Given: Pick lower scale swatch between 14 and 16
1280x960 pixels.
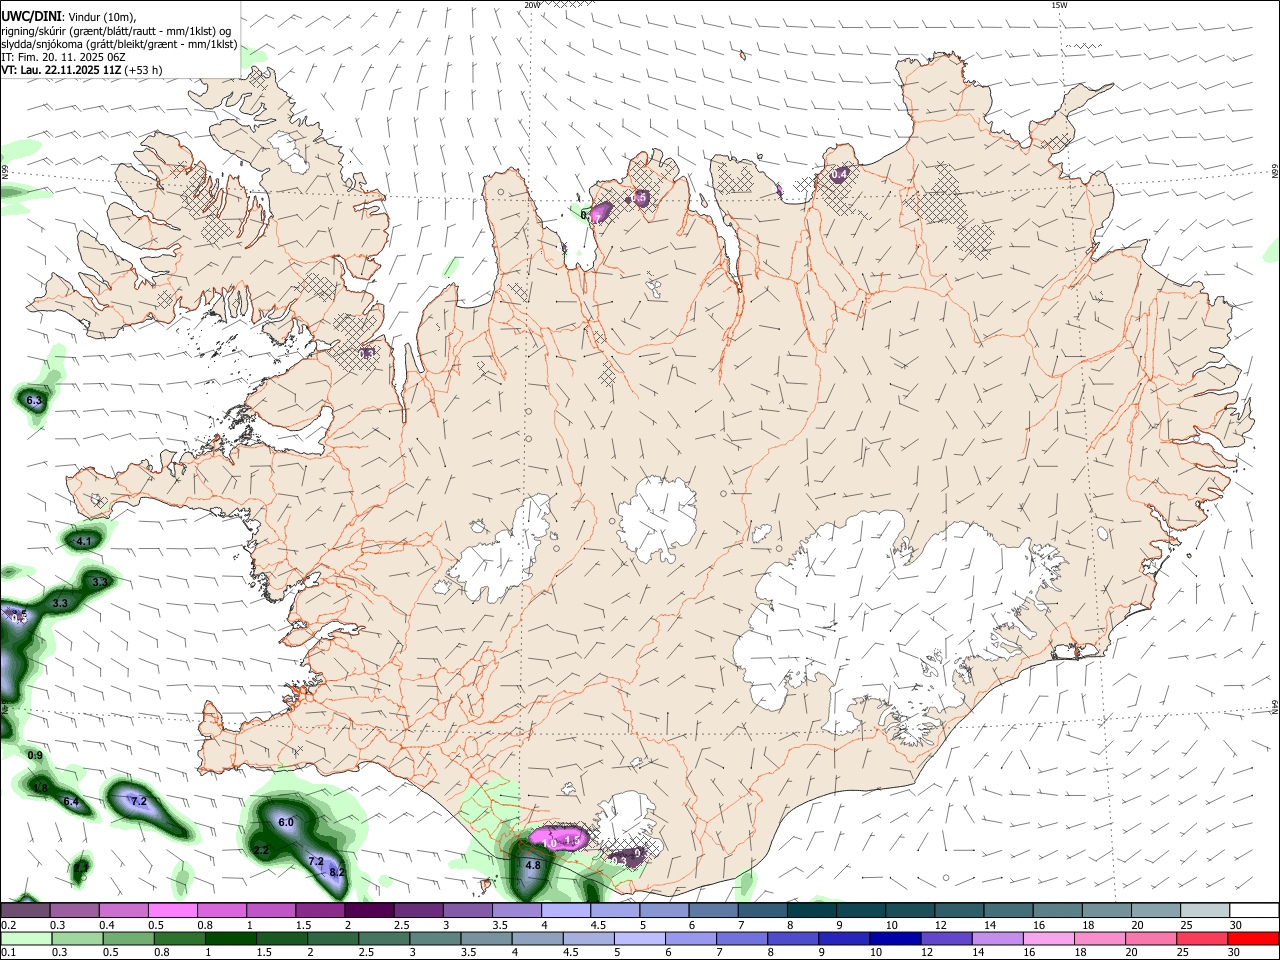Looking at the screenshot, I should click(x=999, y=939).
